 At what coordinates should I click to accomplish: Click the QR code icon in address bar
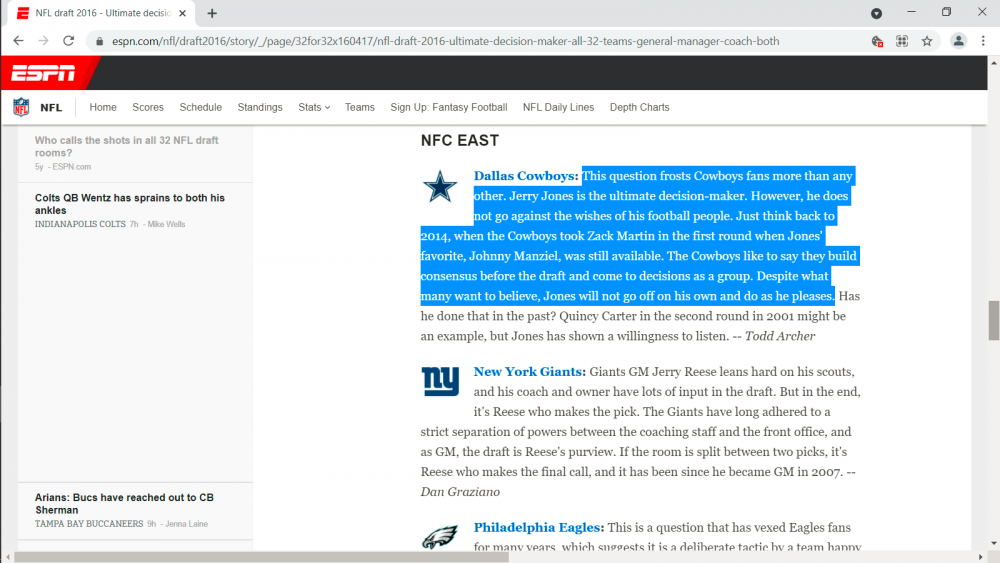tap(902, 41)
